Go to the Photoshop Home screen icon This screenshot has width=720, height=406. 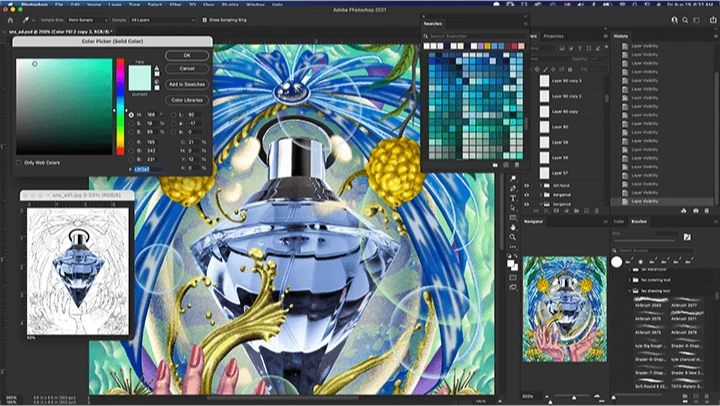click(x=10, y=20)
